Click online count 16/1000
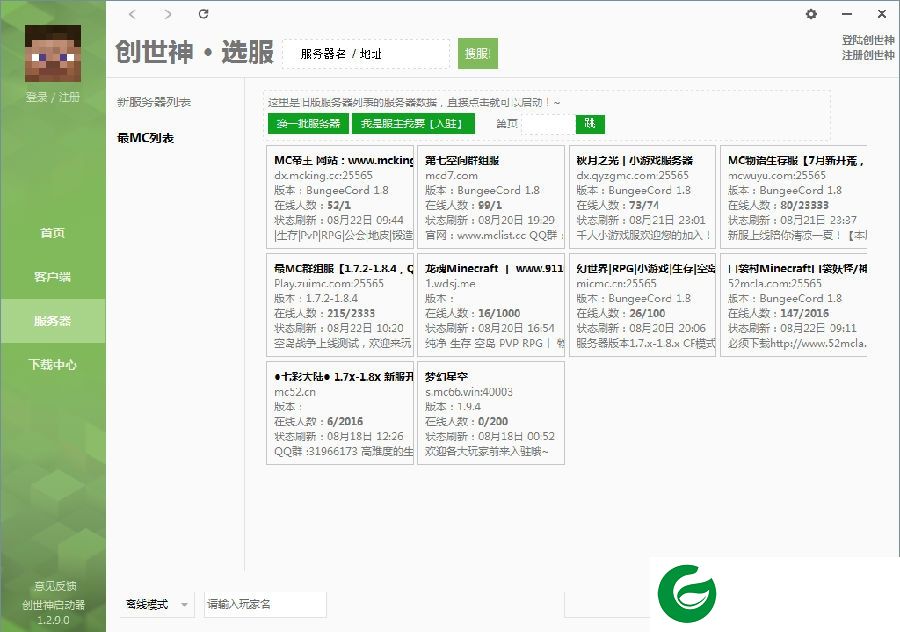Screen dimensions: 900x632 coord(499,313)
